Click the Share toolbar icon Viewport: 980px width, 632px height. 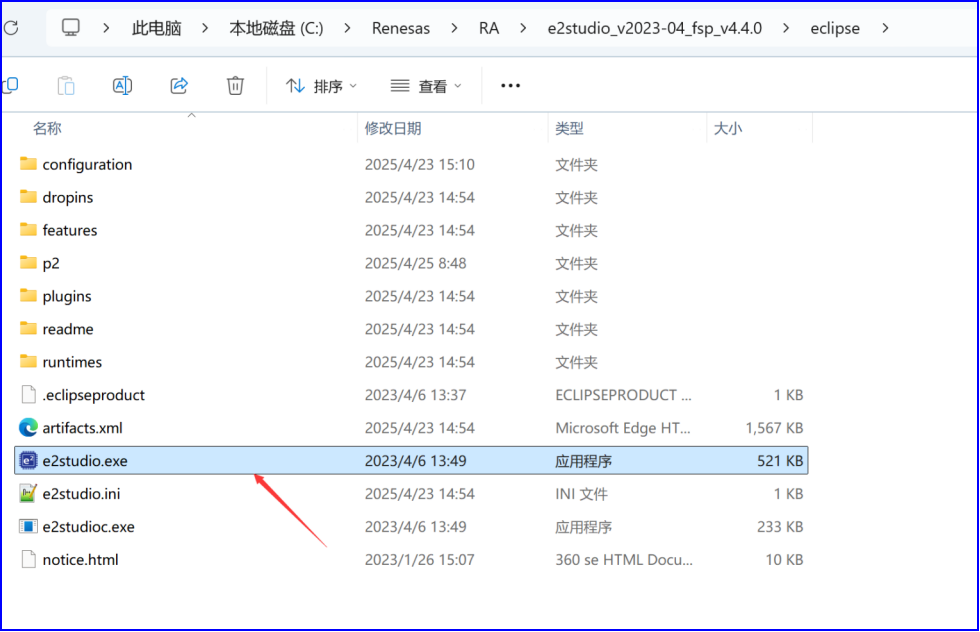pyautogui.click(x=179, y=86)
